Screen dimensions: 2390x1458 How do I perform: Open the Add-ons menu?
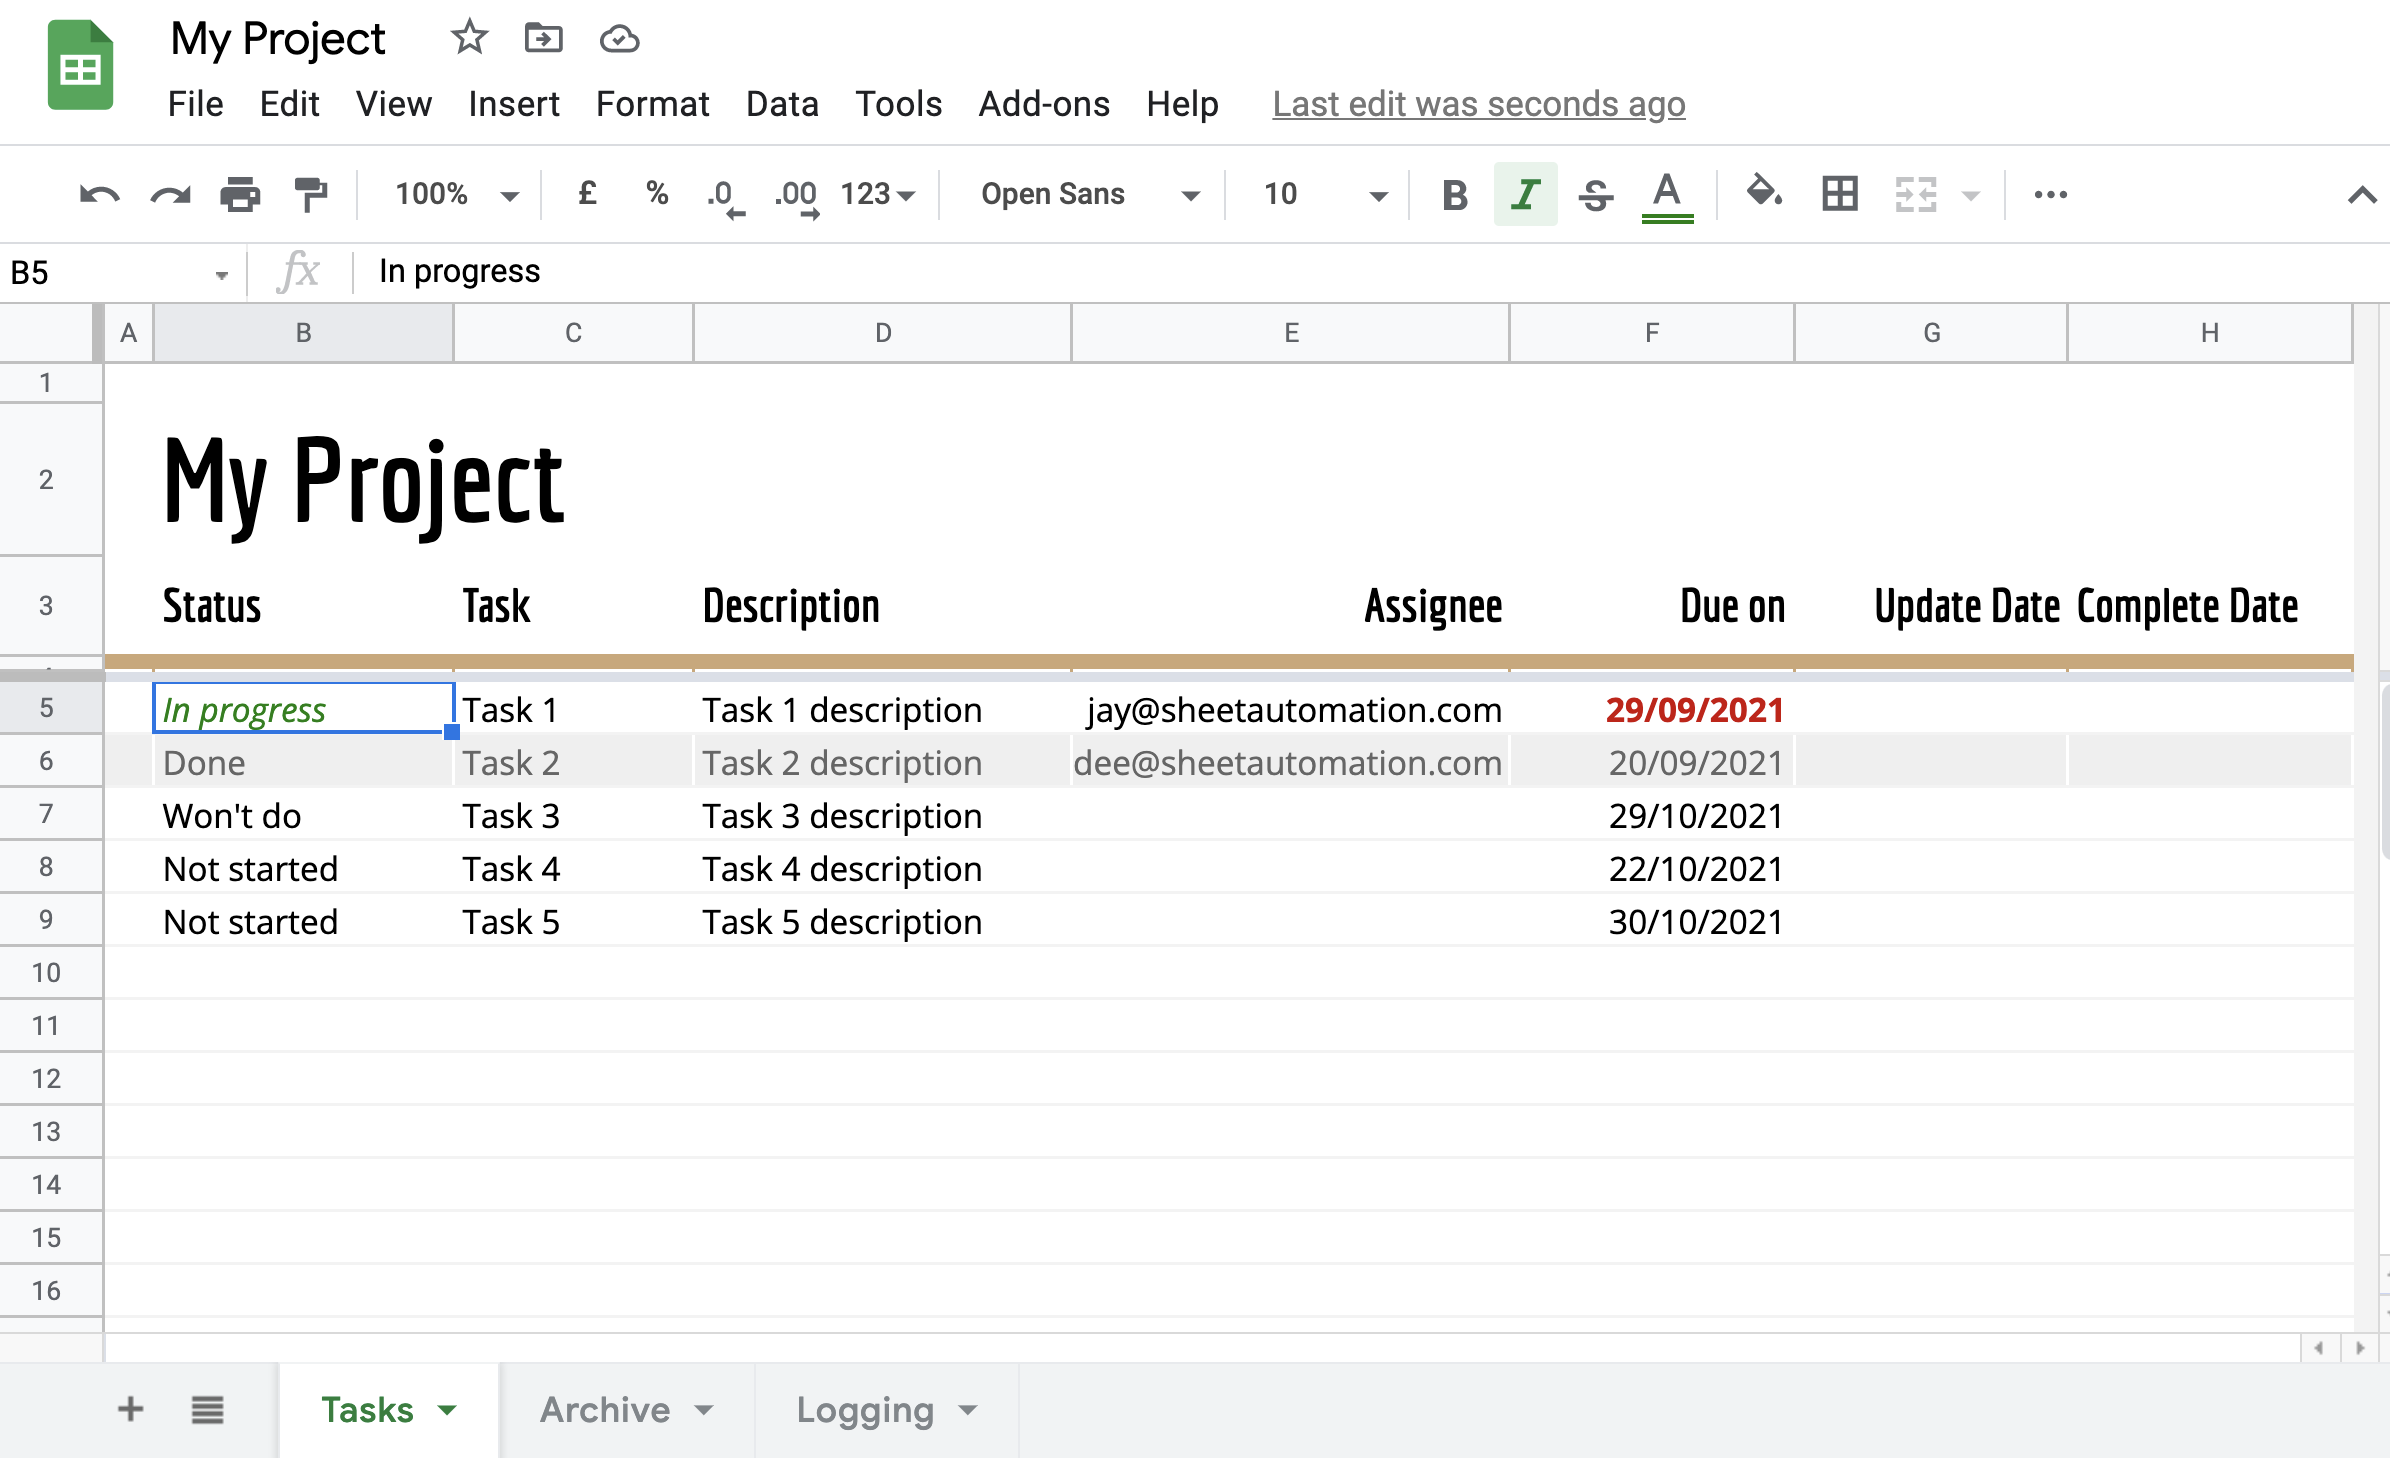click(1044, 104)
